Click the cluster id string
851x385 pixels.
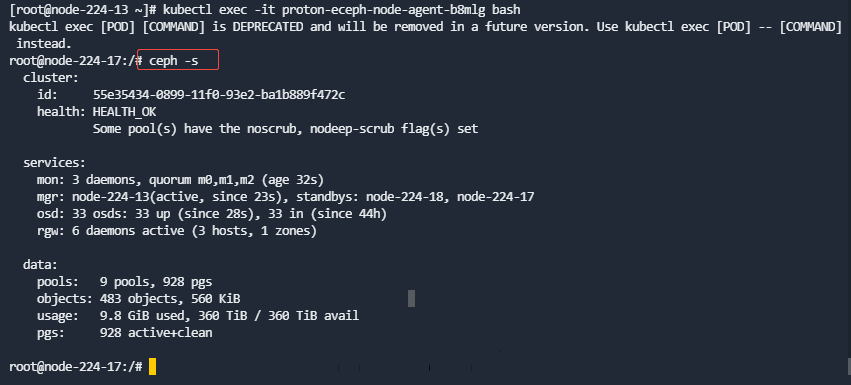219,95
